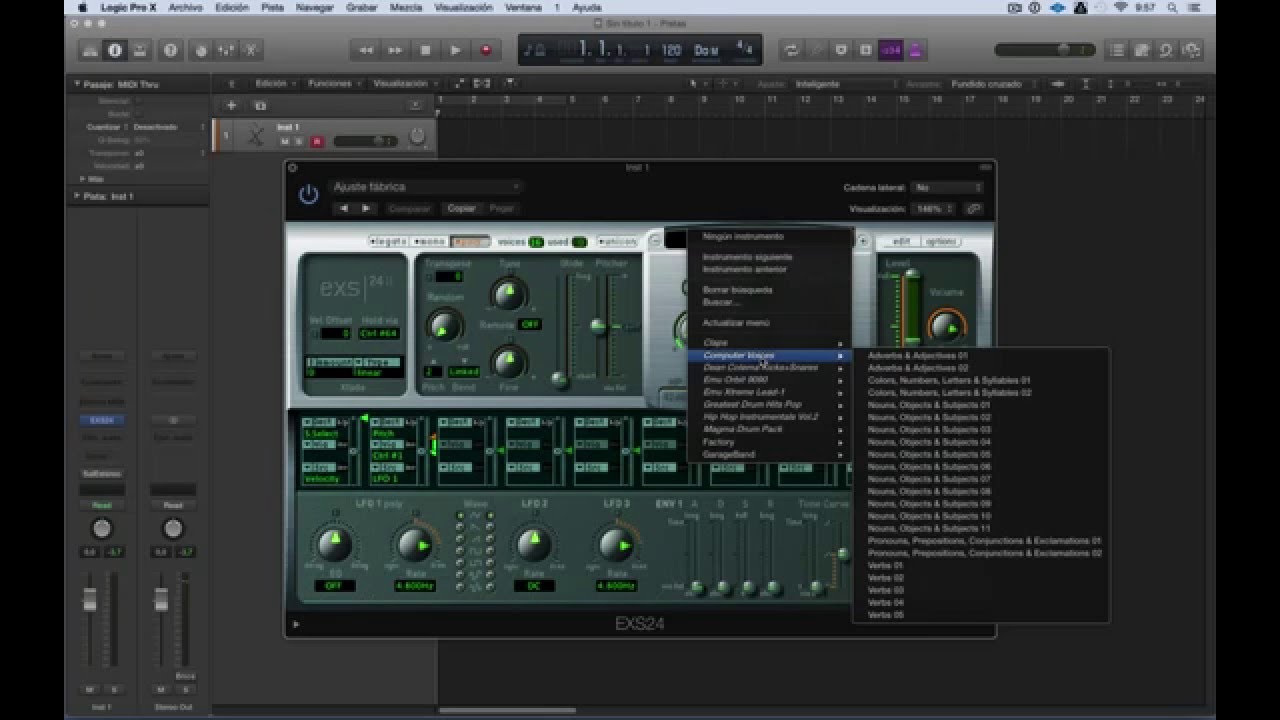Open Note Pads button

(x=1141, y=50)
